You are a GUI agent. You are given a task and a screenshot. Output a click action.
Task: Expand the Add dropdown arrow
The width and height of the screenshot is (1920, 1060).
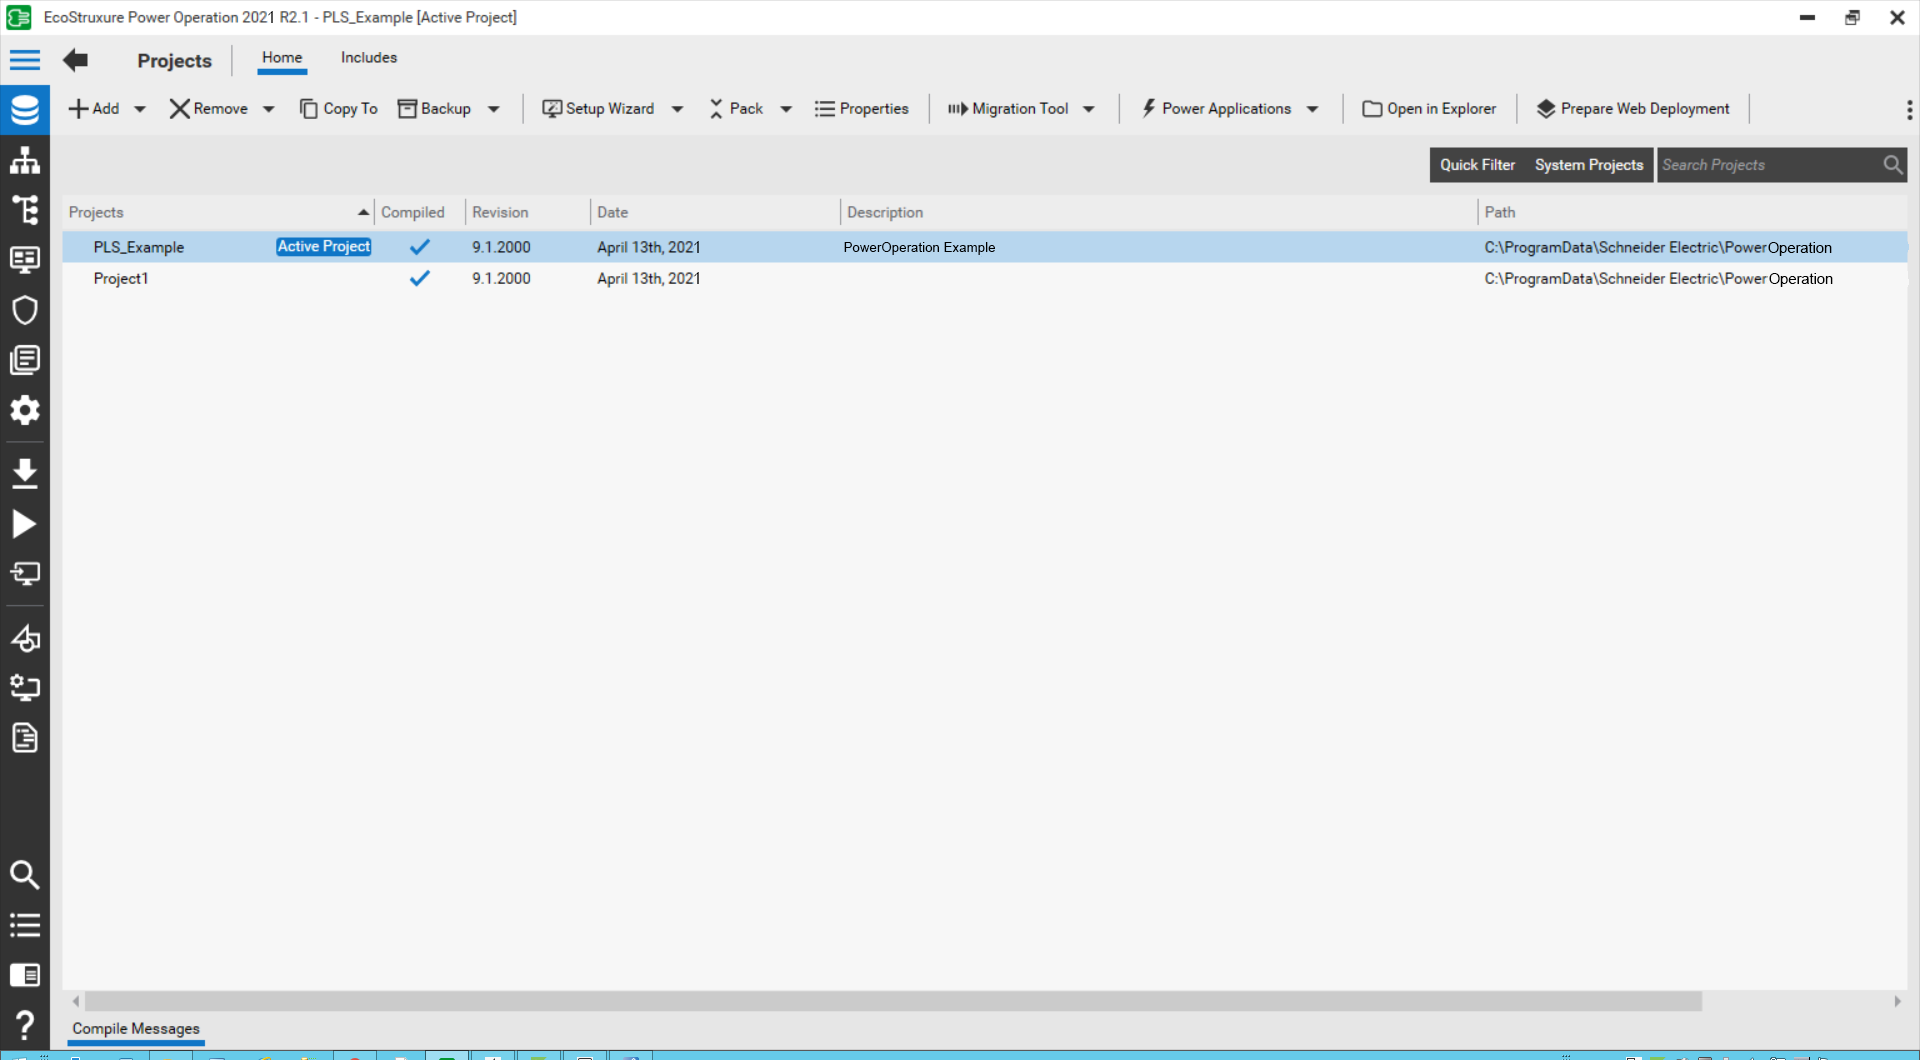(140, 109)
